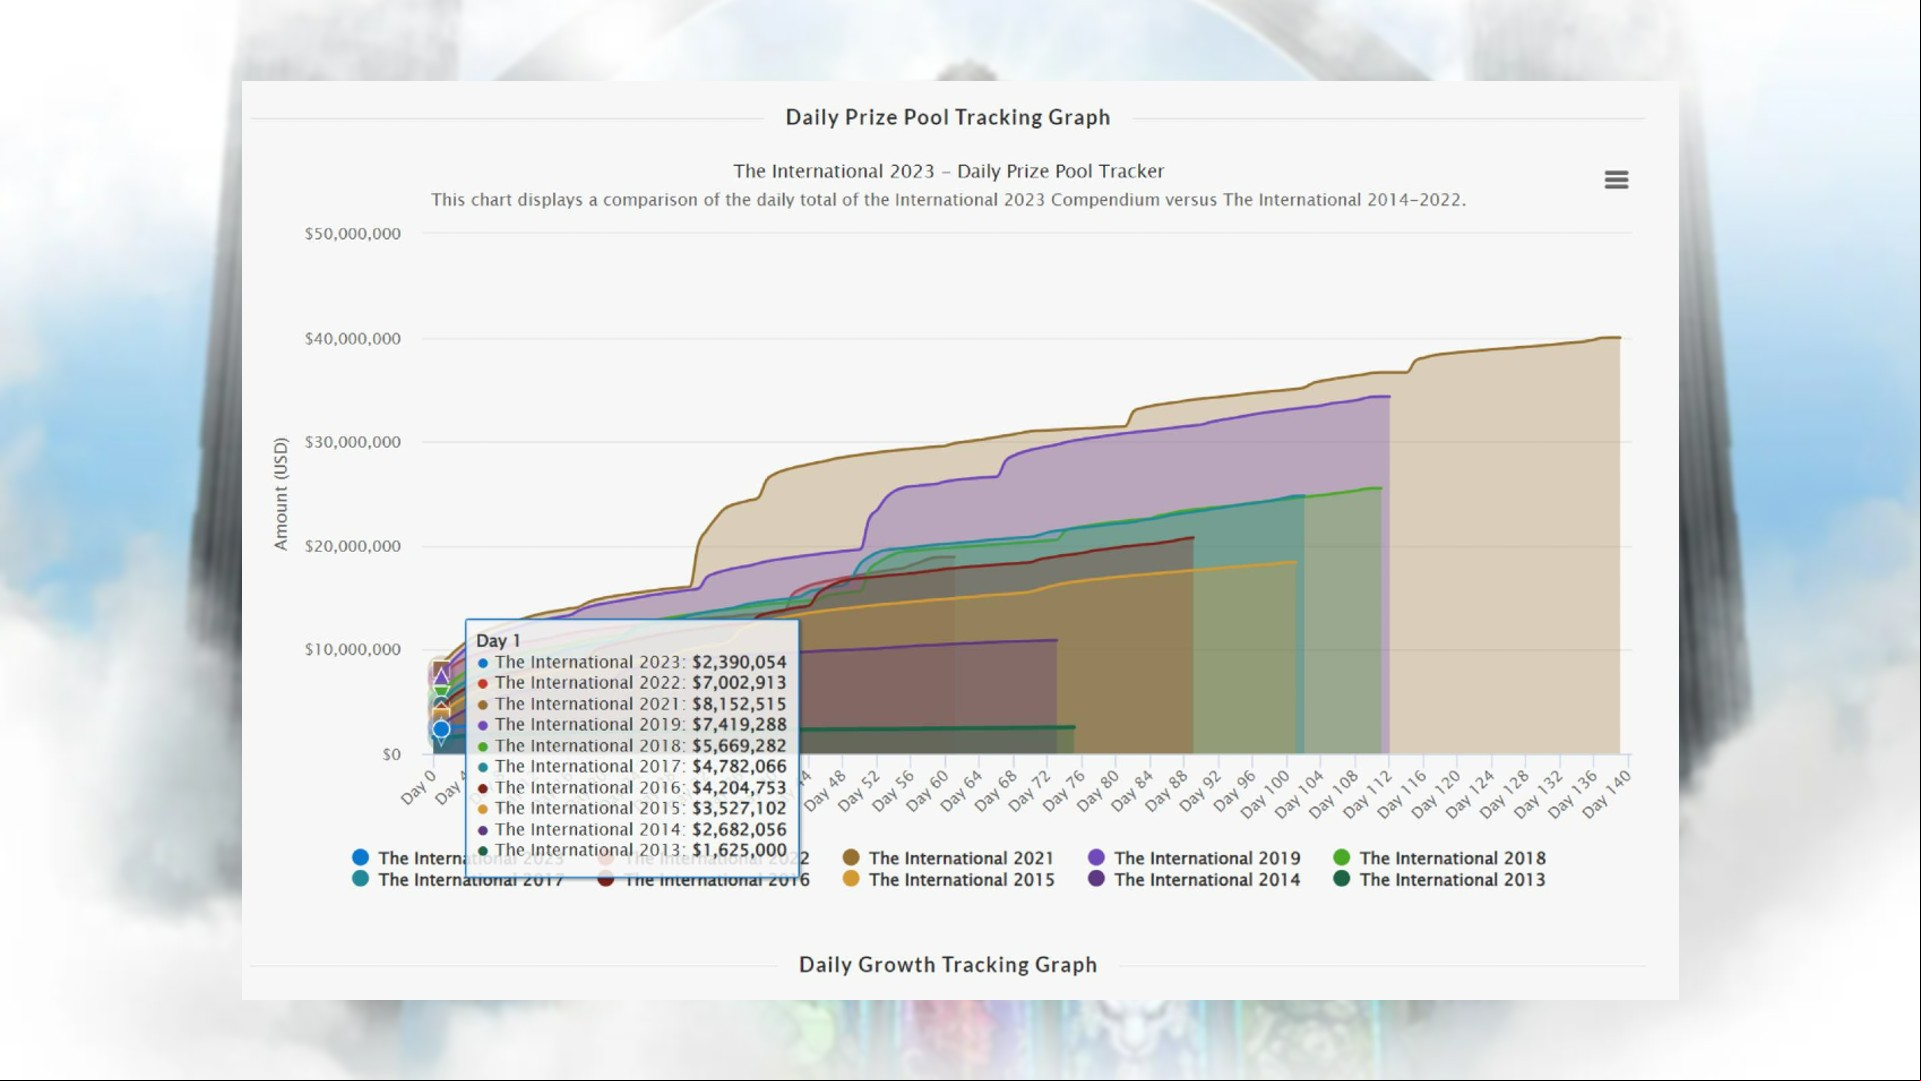Click the Amount (USD) axis title

[x=281, y=494]
